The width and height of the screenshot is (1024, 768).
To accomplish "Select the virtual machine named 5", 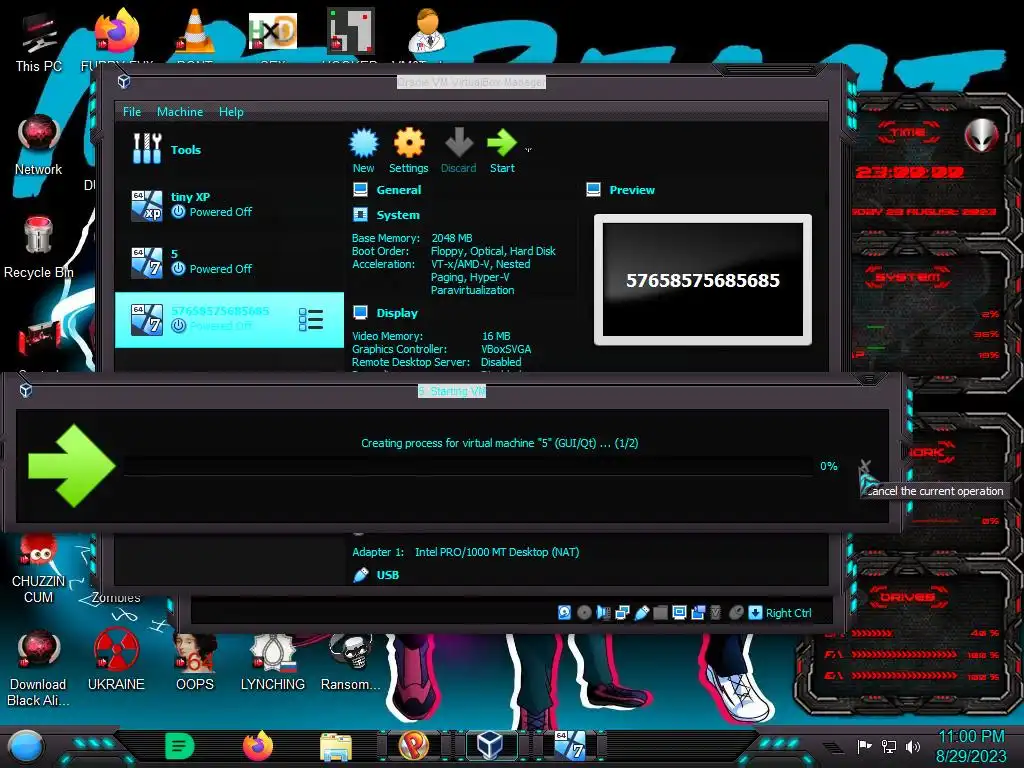I will pos(229,262).
